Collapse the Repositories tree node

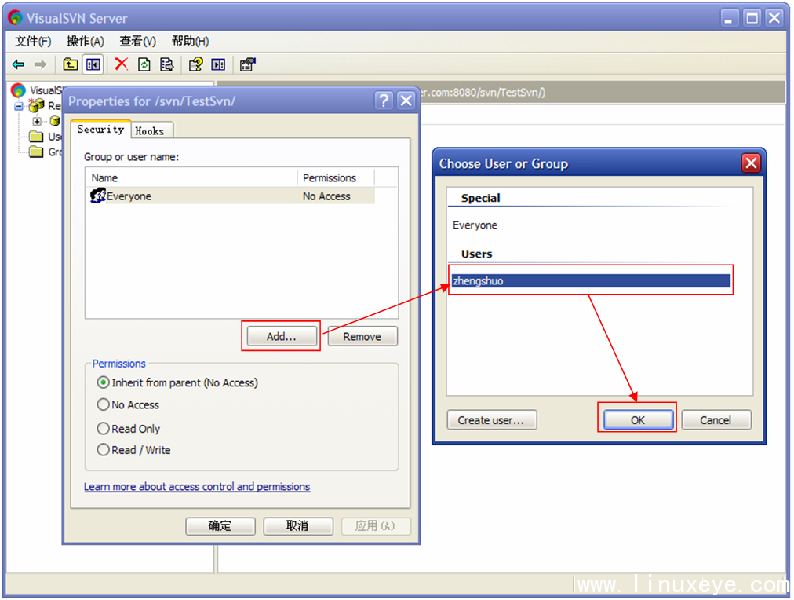tap(19, 106)
